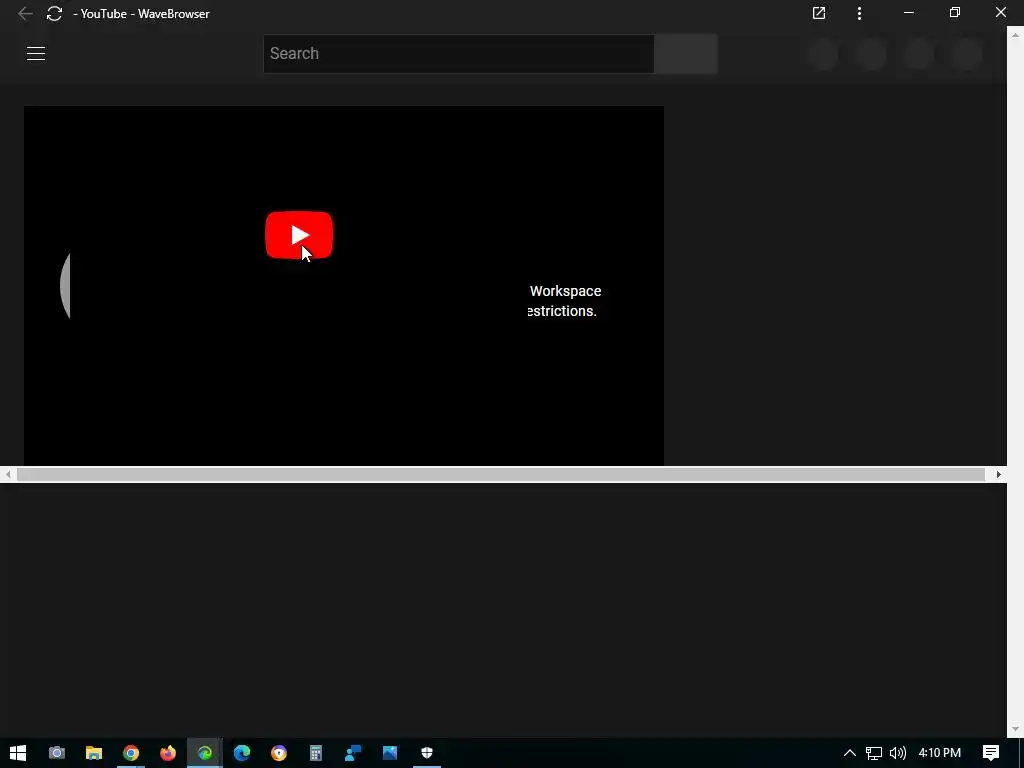Expand hidden system tray icons
This screenshot has width=1024, height=768.
coord(850,753)
